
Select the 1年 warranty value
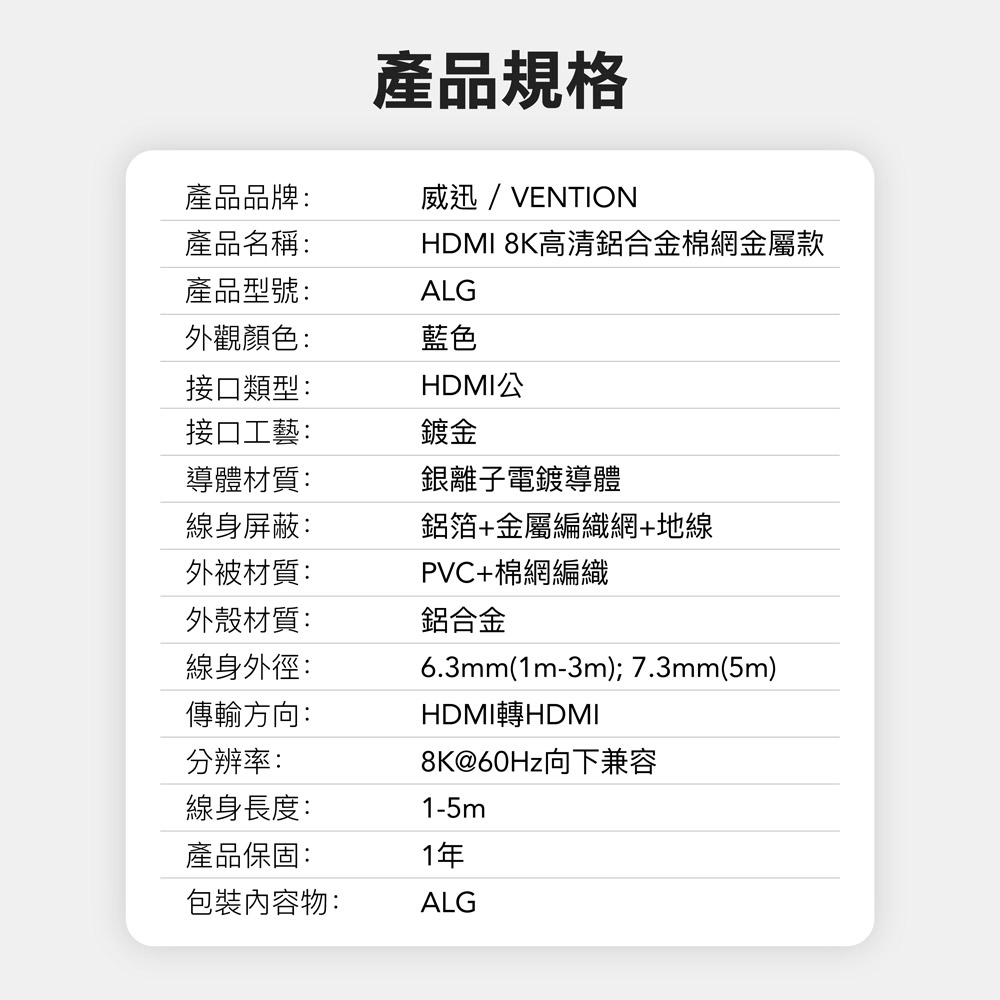pyautogui.click(x=443, y=855)
